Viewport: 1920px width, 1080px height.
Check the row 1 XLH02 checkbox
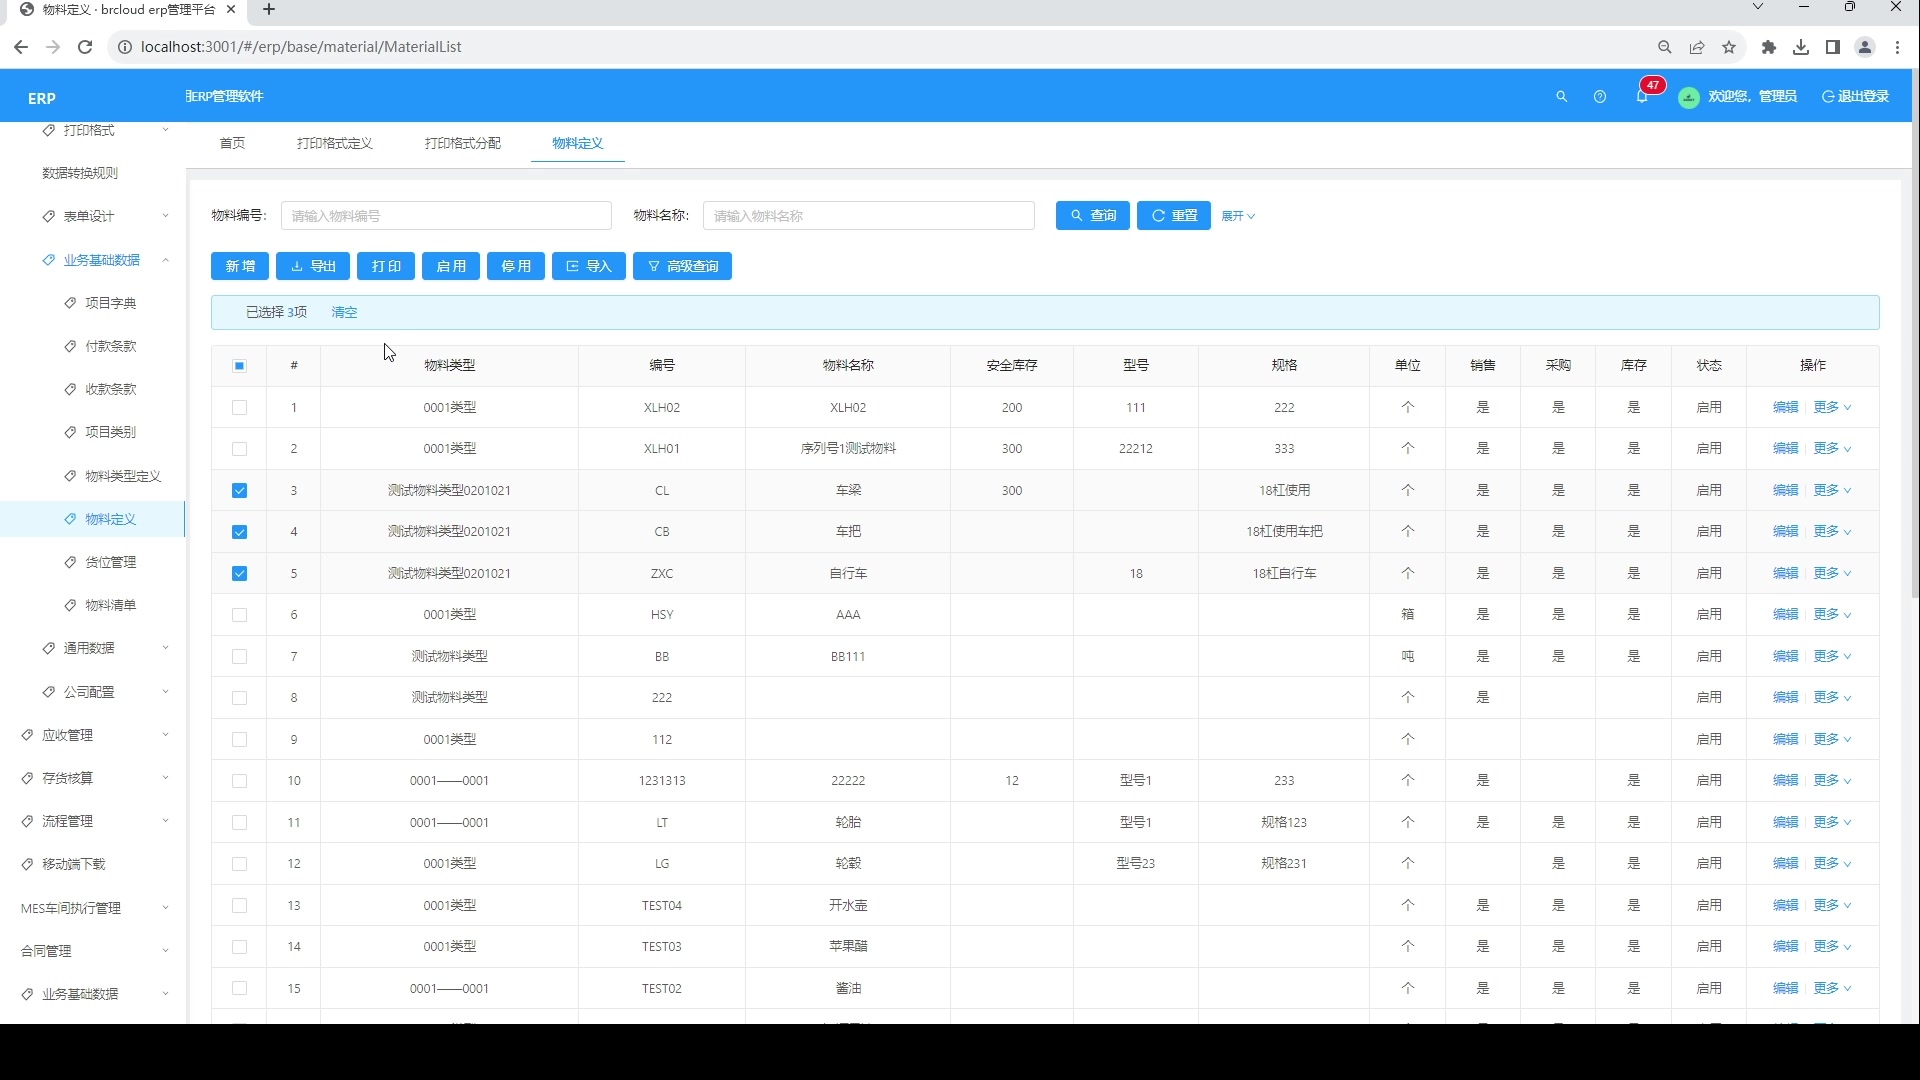coord(239,408)
